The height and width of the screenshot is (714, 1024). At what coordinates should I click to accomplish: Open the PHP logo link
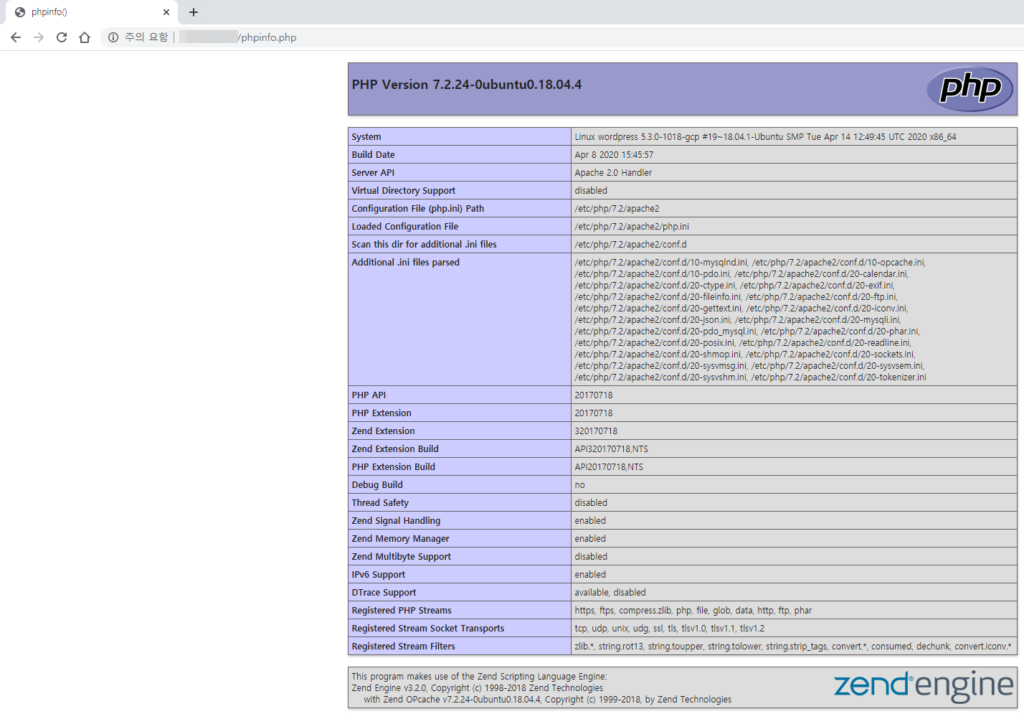(970, 89)
